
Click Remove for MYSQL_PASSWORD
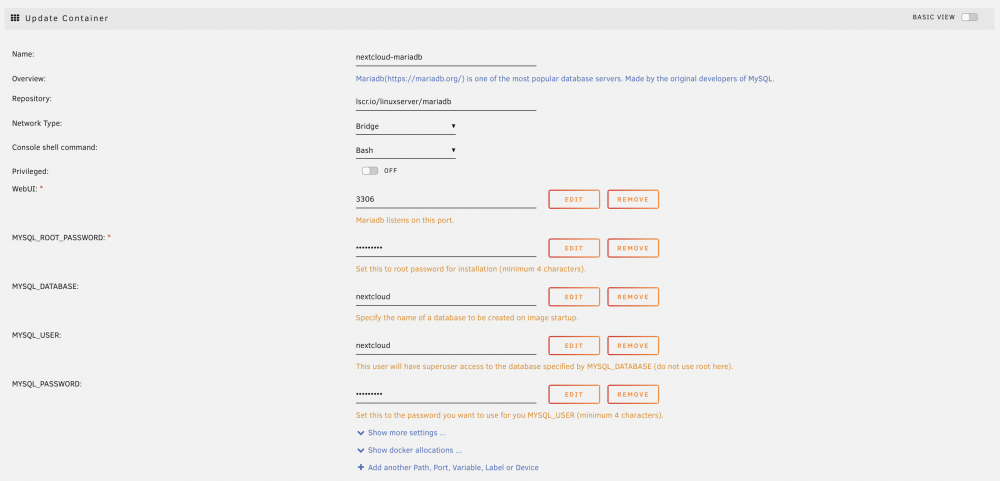click(x=633, y=394)
